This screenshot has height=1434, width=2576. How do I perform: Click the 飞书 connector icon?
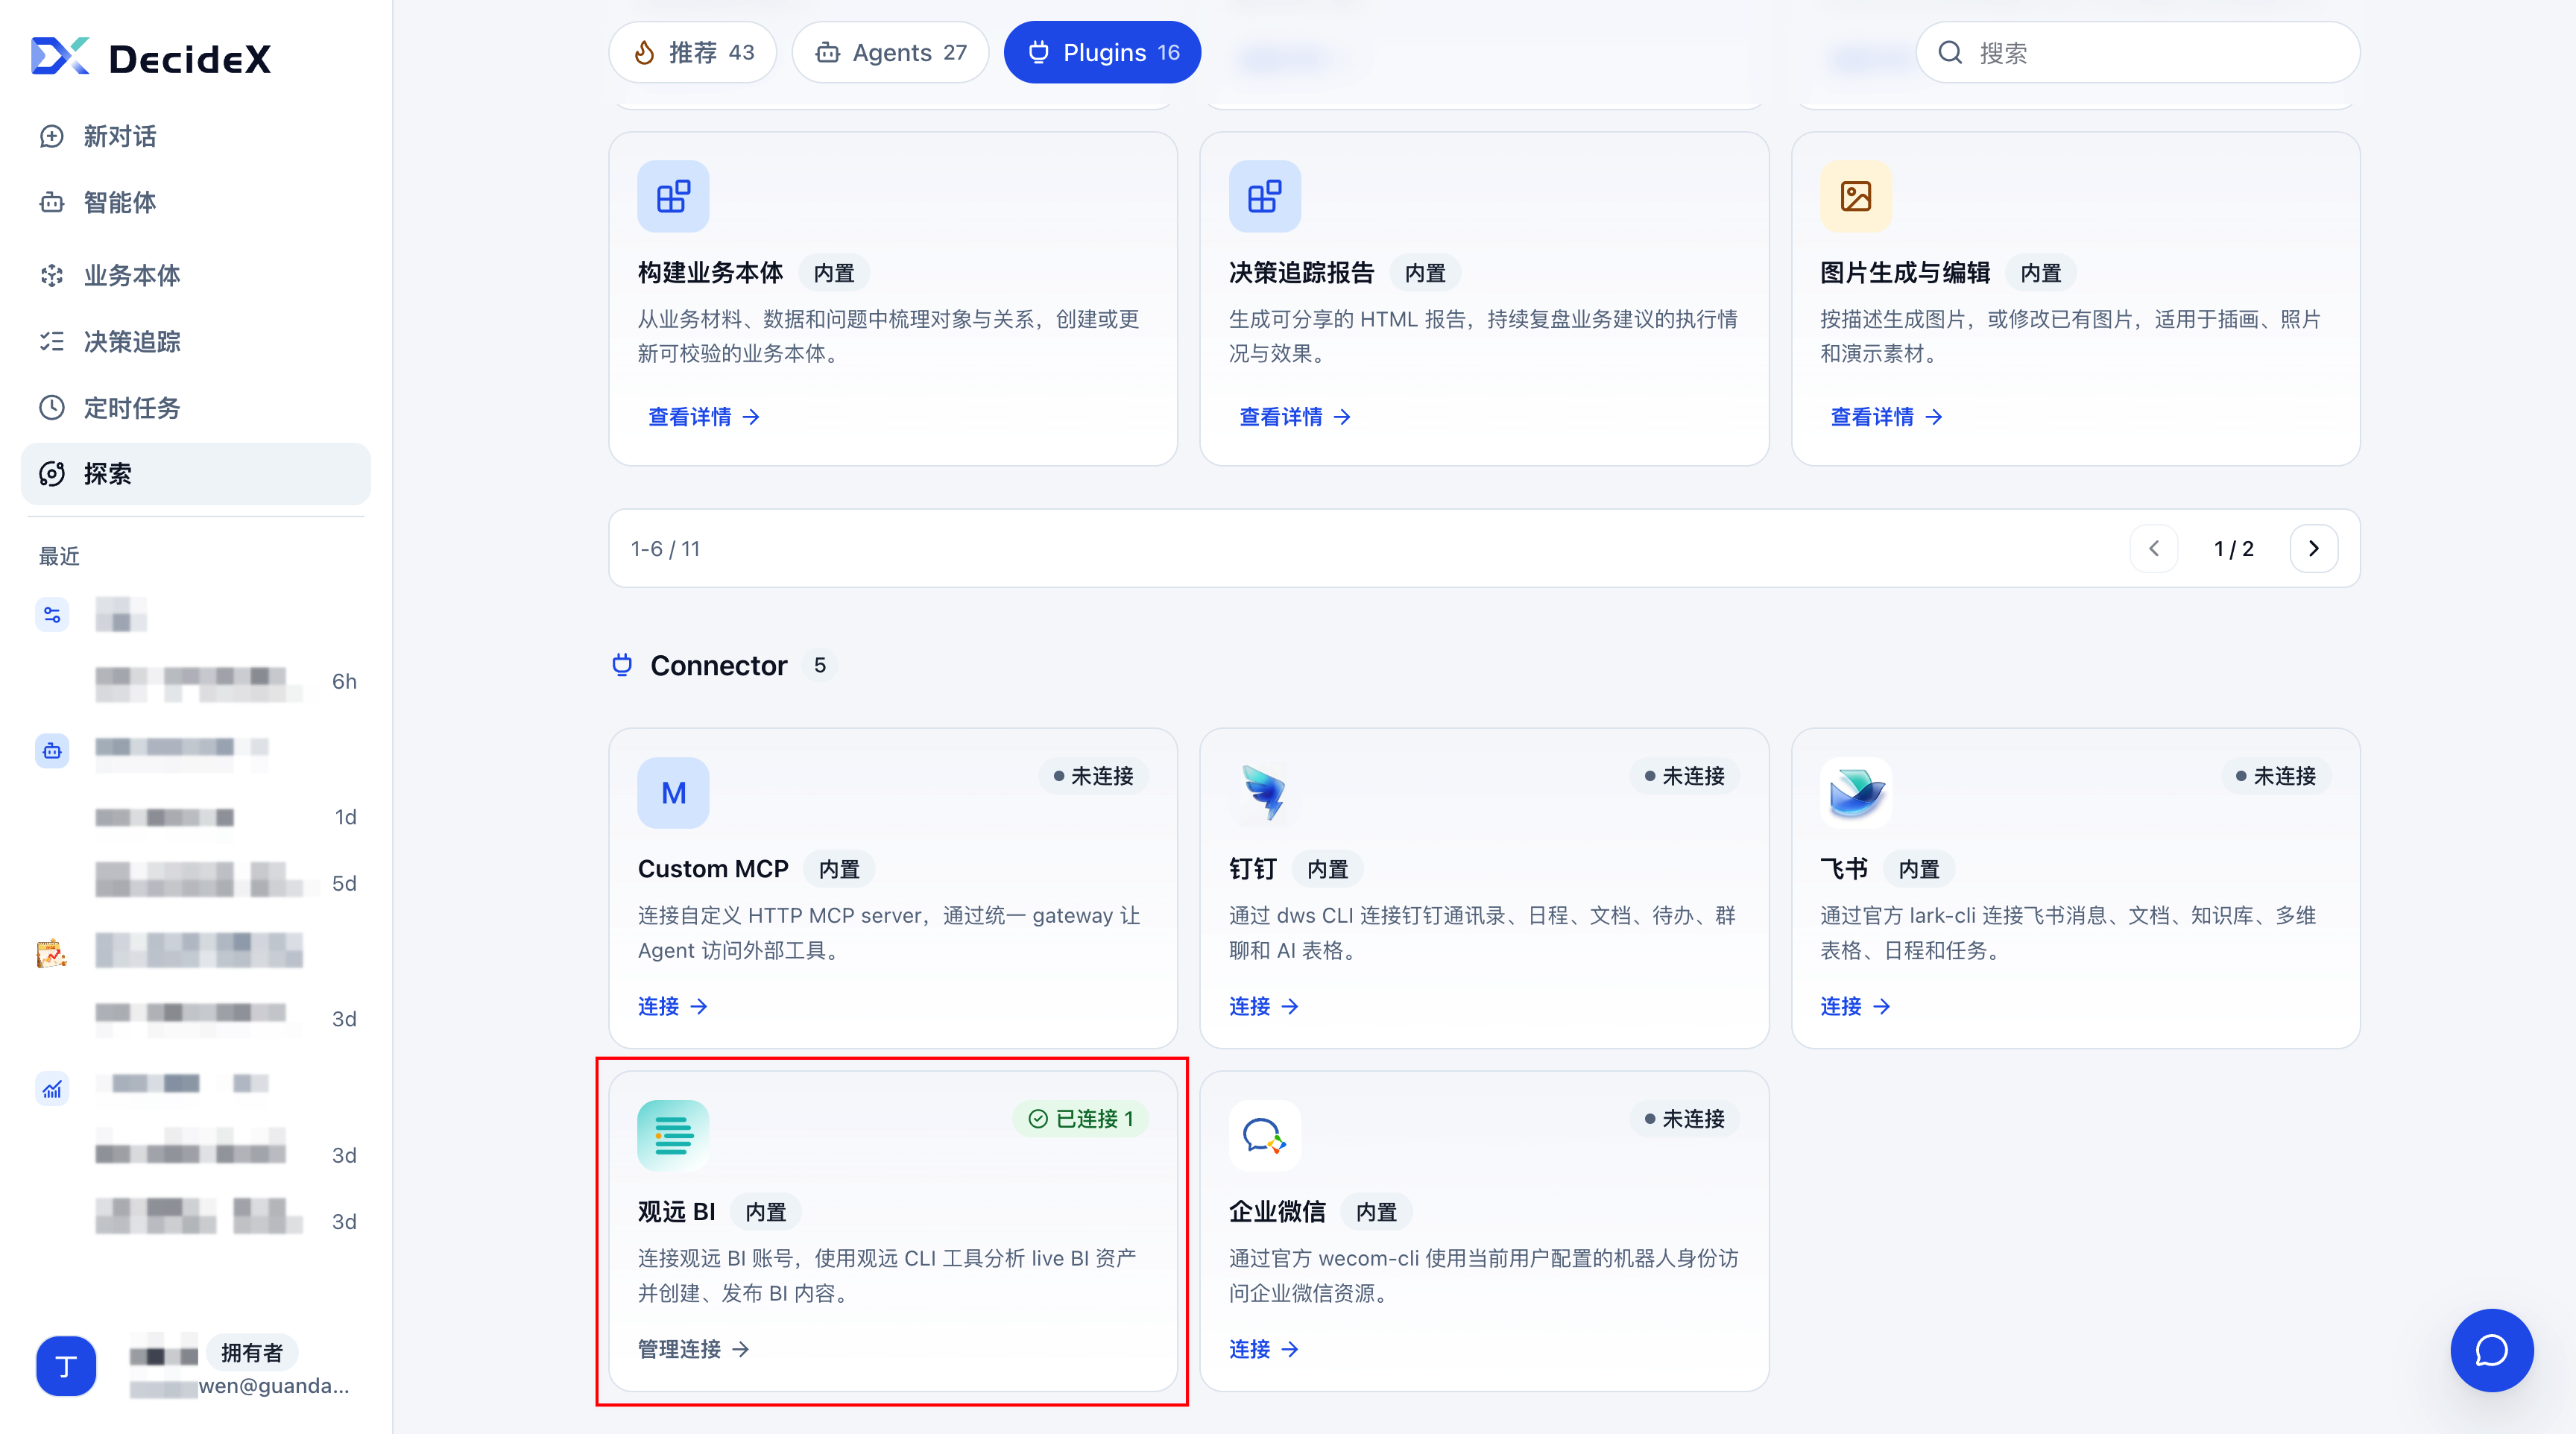point(1855,793)
